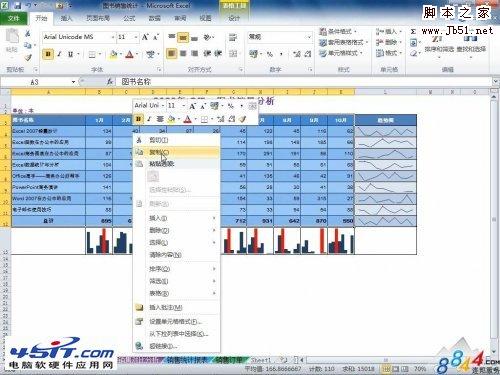The image size is (500, 375).
Task: Click the Format Painter brush in ribbon clipboard group
Action: (28, 57)
